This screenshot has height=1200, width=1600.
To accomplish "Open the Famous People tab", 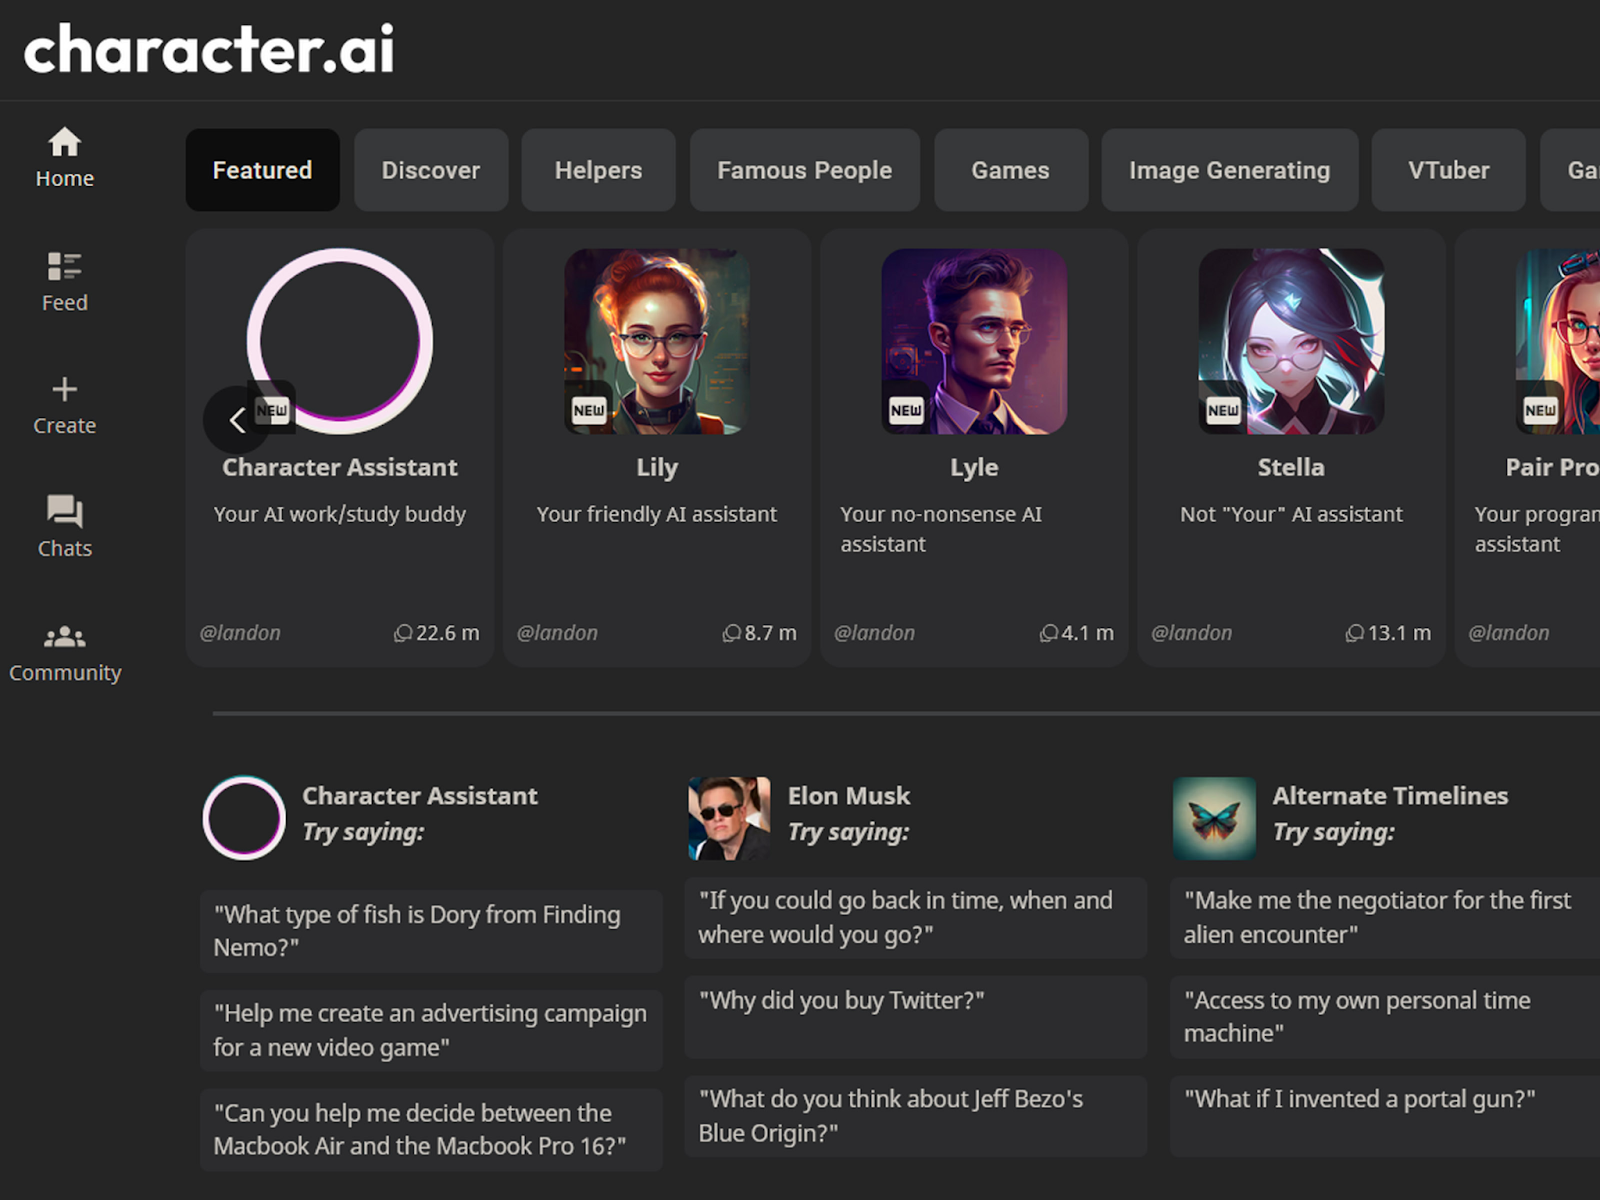I will [x=804, y=170].
